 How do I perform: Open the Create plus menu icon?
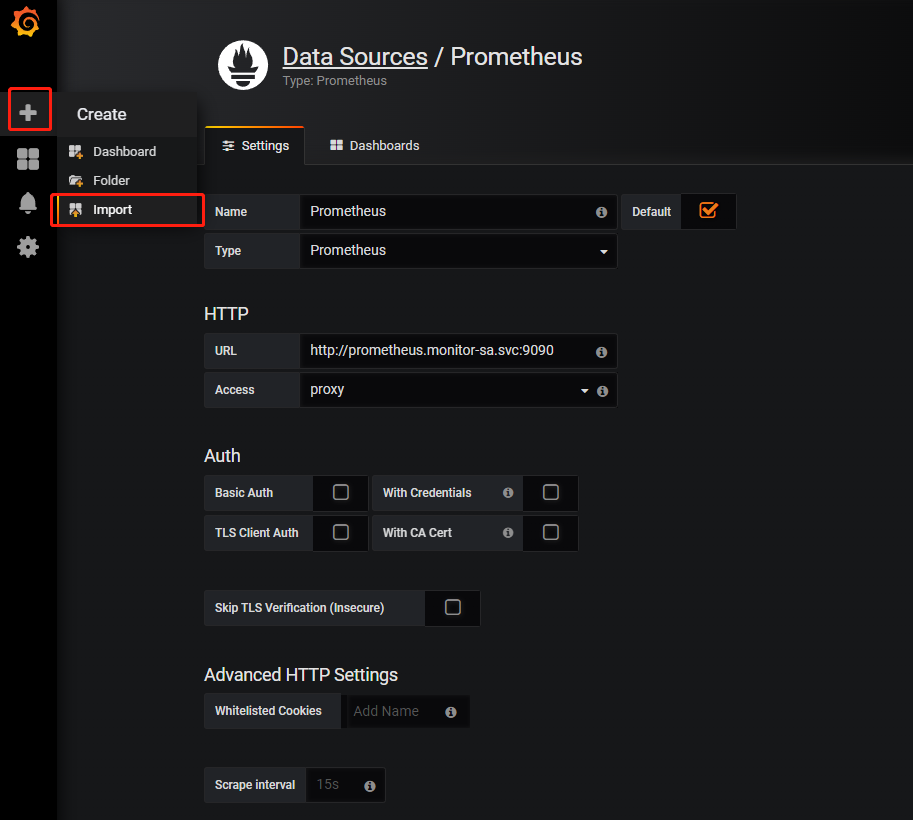(x=29, y=113)
